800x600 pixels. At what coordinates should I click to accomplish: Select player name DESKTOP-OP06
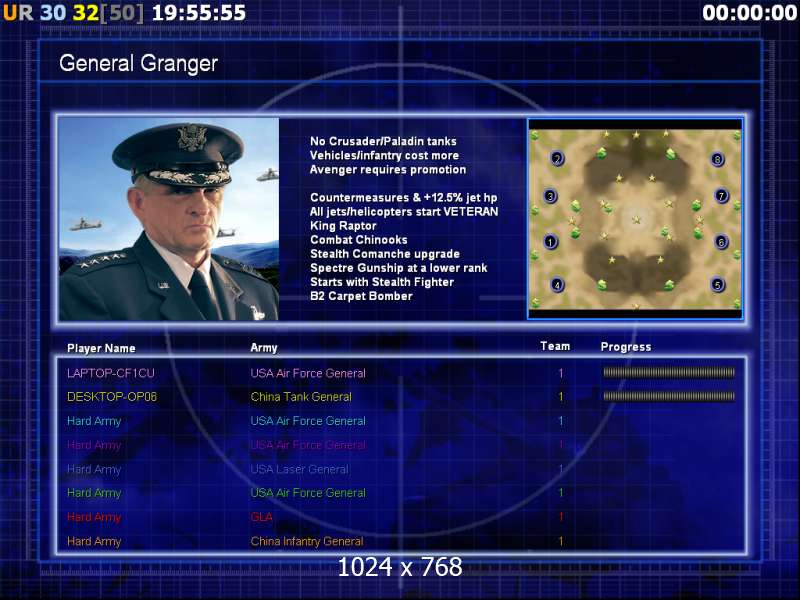[112, 396]
